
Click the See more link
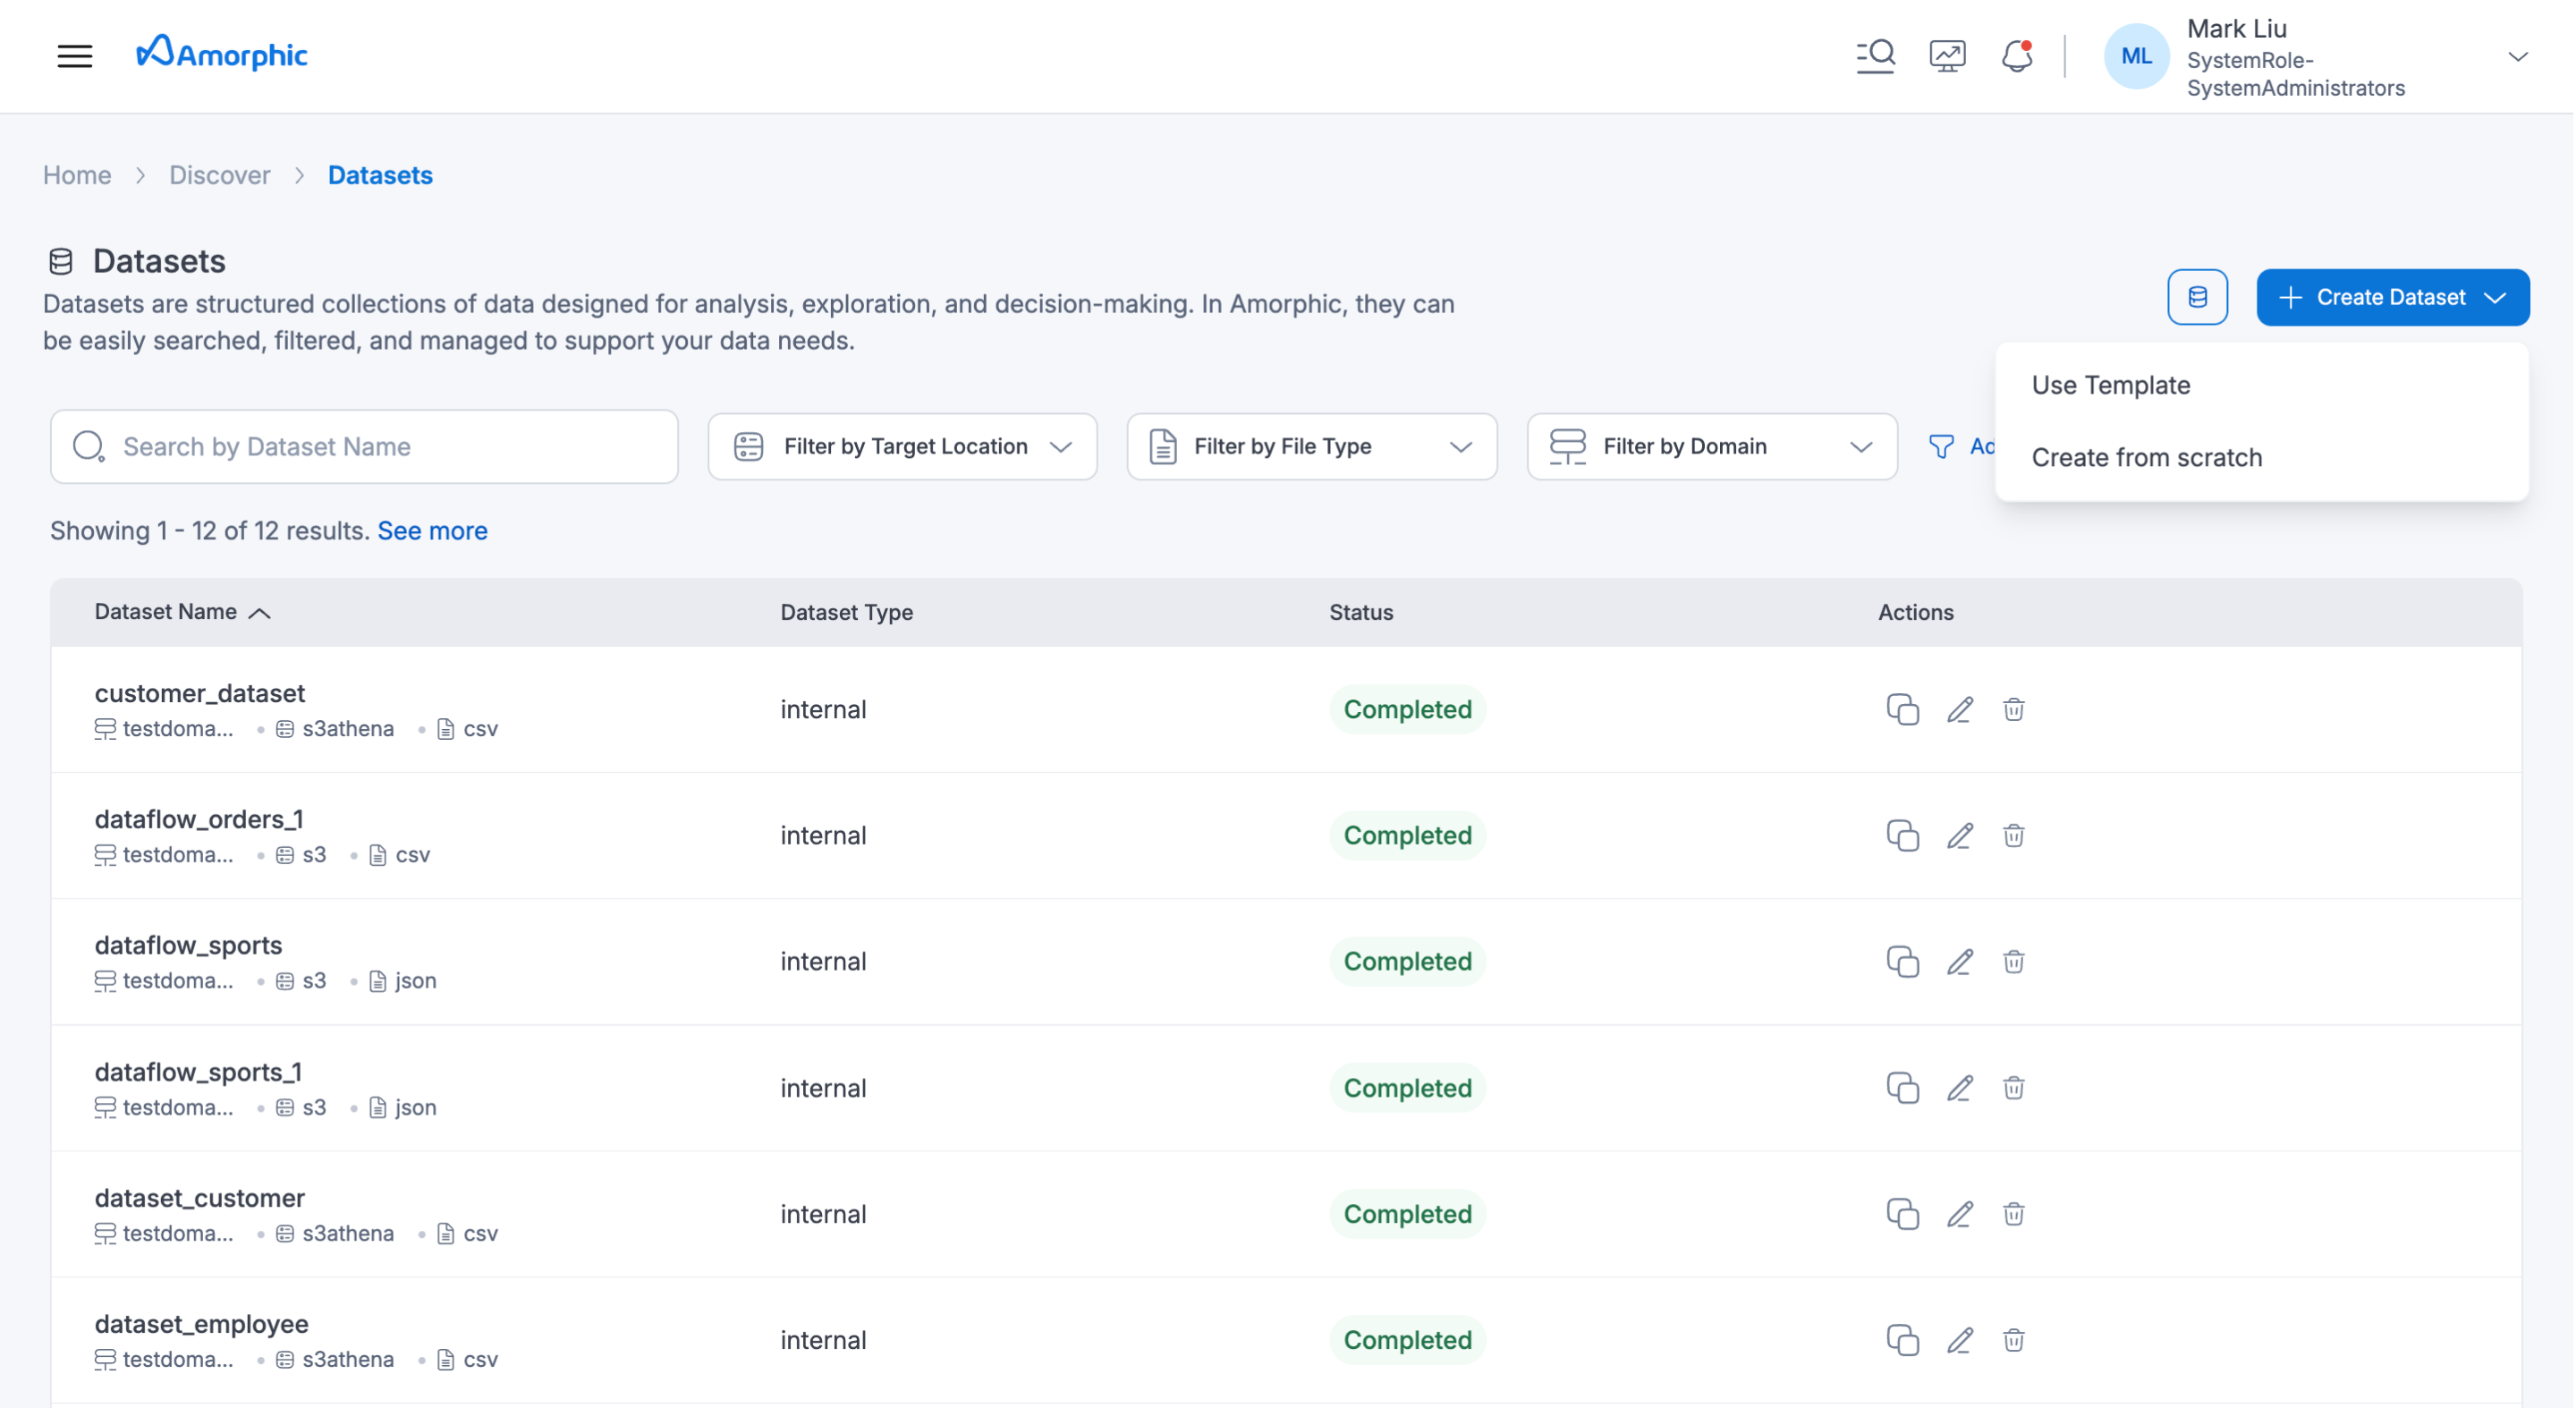click(x=432, y=531)
